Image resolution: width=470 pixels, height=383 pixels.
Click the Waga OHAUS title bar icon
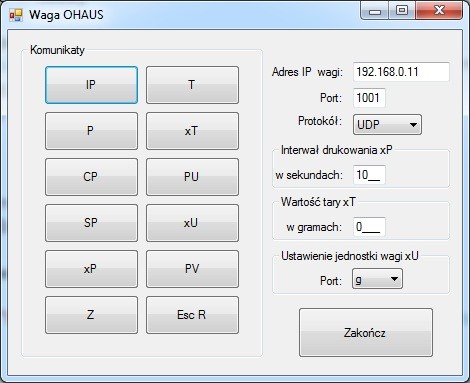[x=16, y=15]
